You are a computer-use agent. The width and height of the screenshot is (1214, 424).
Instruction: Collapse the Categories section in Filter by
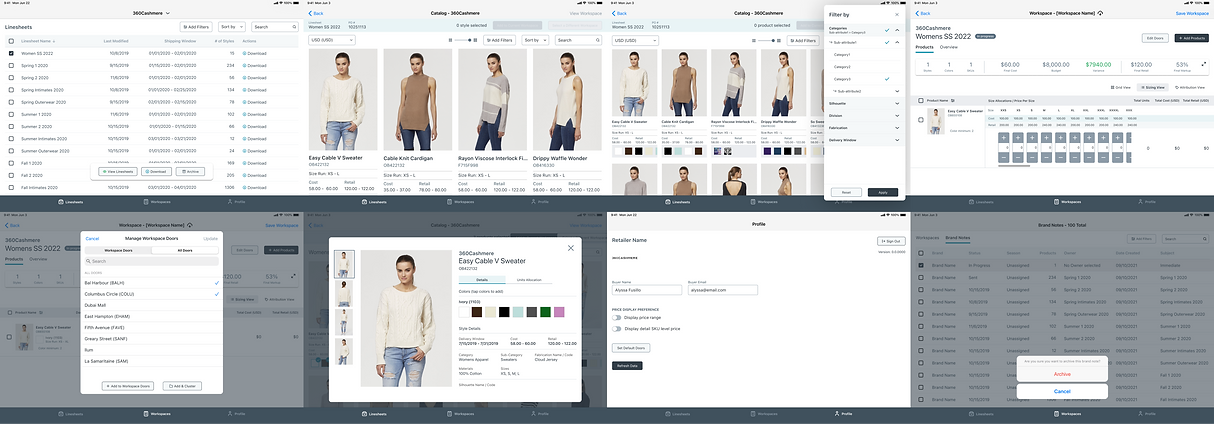896,31
